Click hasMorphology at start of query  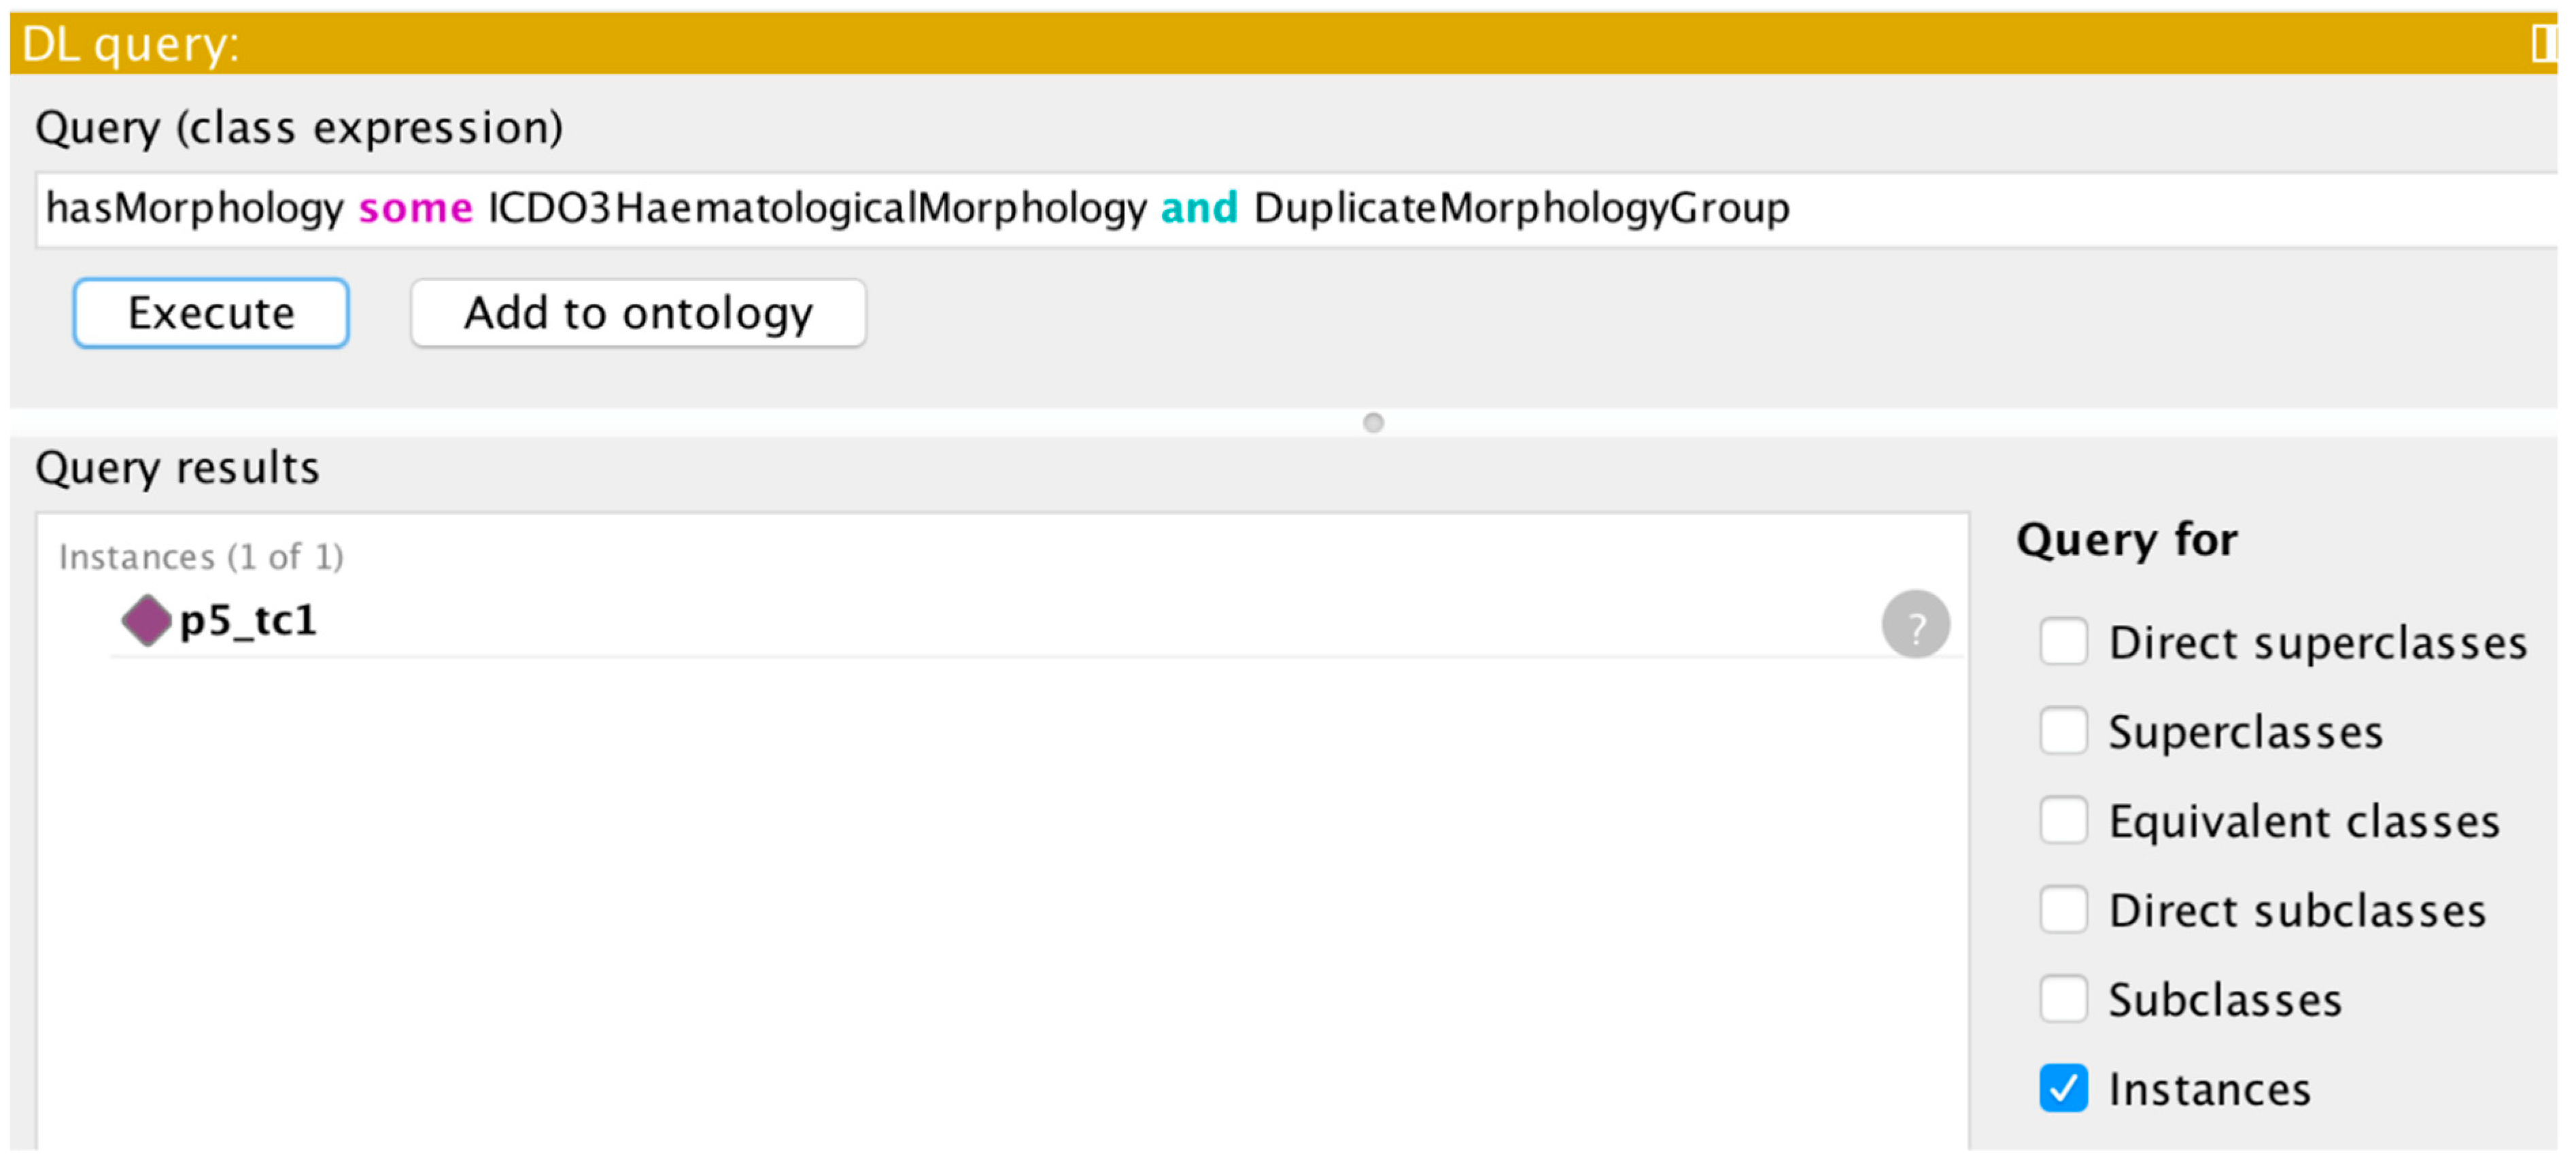[x=195, y=209]
